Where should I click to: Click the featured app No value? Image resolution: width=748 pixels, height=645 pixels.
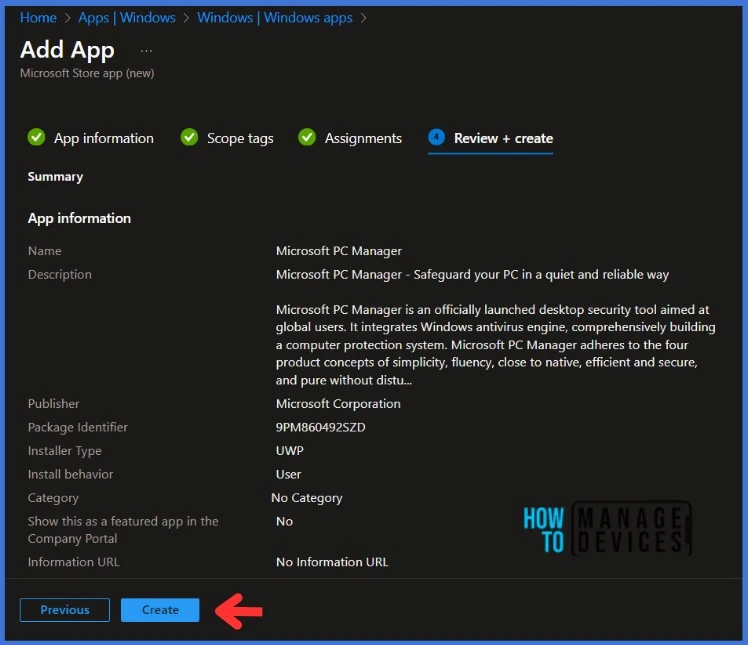pyautogui.click(x=284, y=521)
